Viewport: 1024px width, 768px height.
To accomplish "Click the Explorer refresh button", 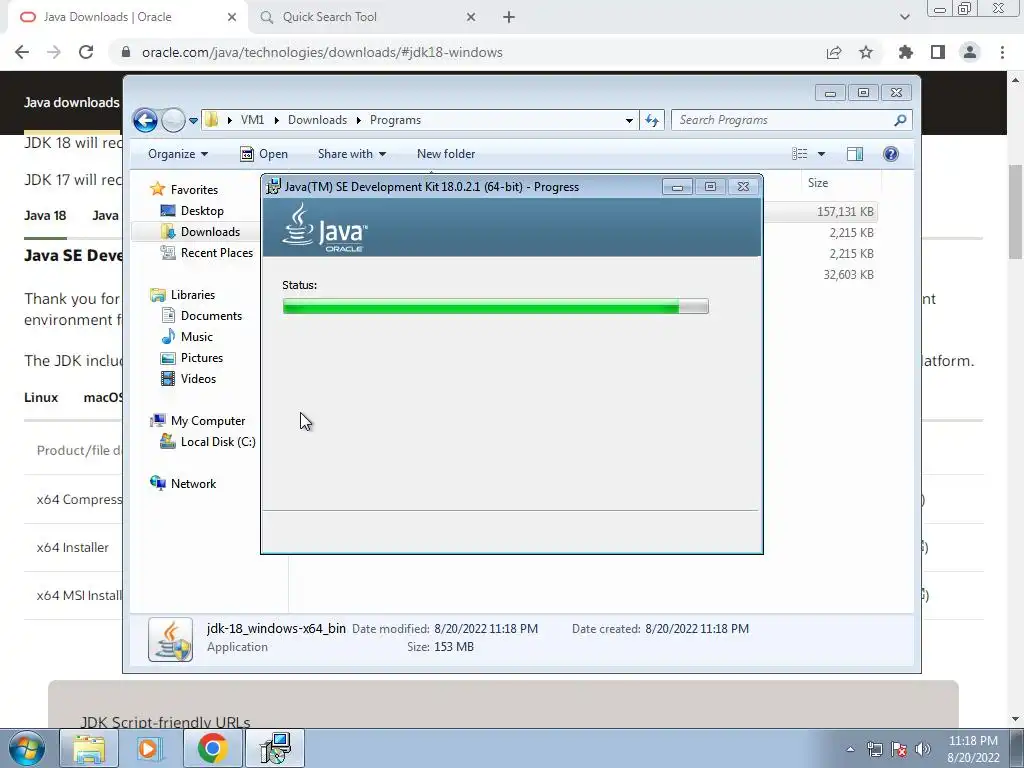I will (652, 120).
